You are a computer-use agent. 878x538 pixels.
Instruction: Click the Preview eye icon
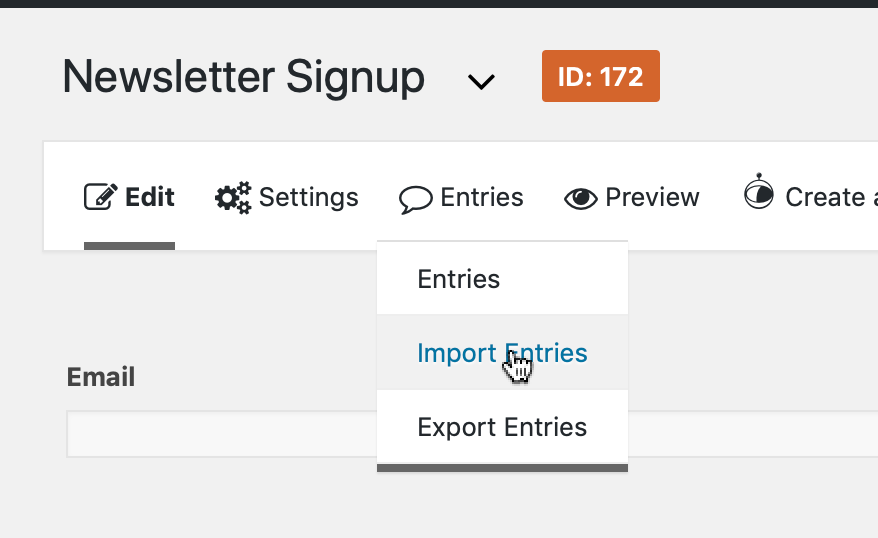[581, 199]
